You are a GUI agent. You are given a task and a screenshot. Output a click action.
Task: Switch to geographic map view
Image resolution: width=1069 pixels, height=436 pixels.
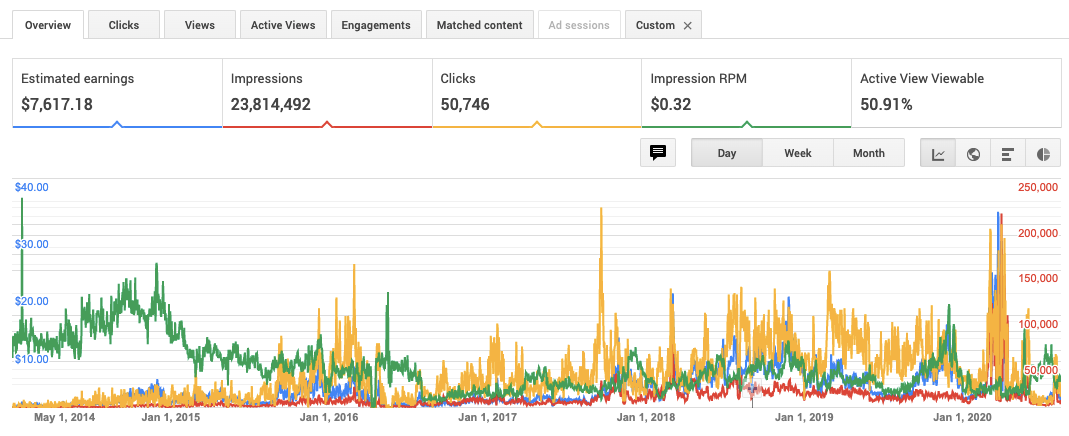[973, 153]
